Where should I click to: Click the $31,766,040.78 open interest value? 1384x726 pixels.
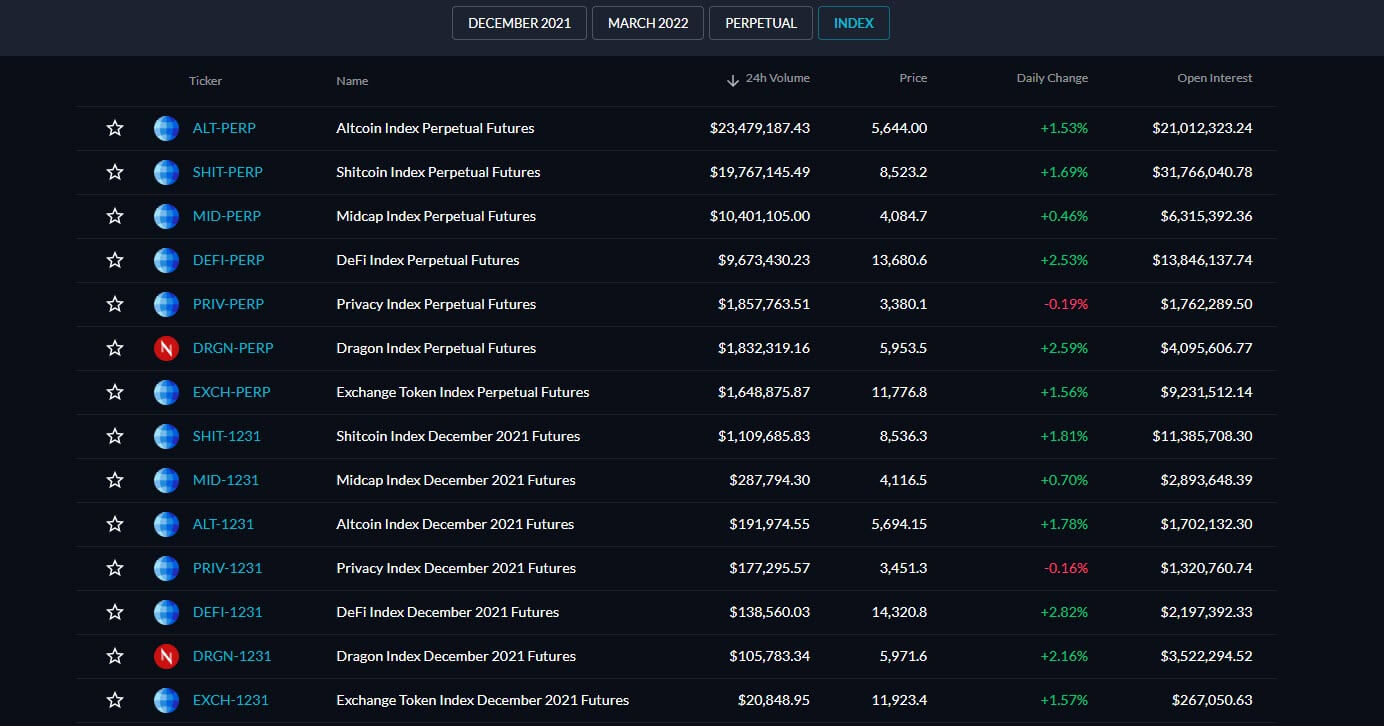point(1202,172)
